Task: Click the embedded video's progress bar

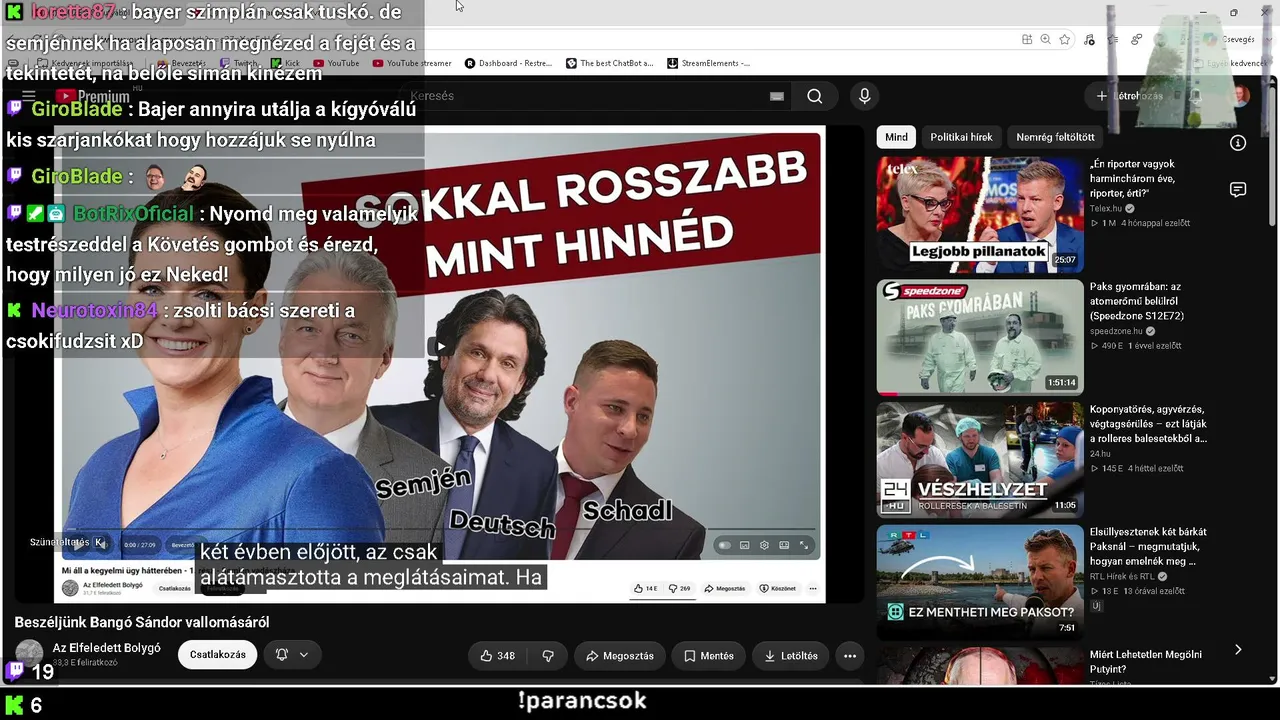Action: pyautogui.click(x=440, y=529)
